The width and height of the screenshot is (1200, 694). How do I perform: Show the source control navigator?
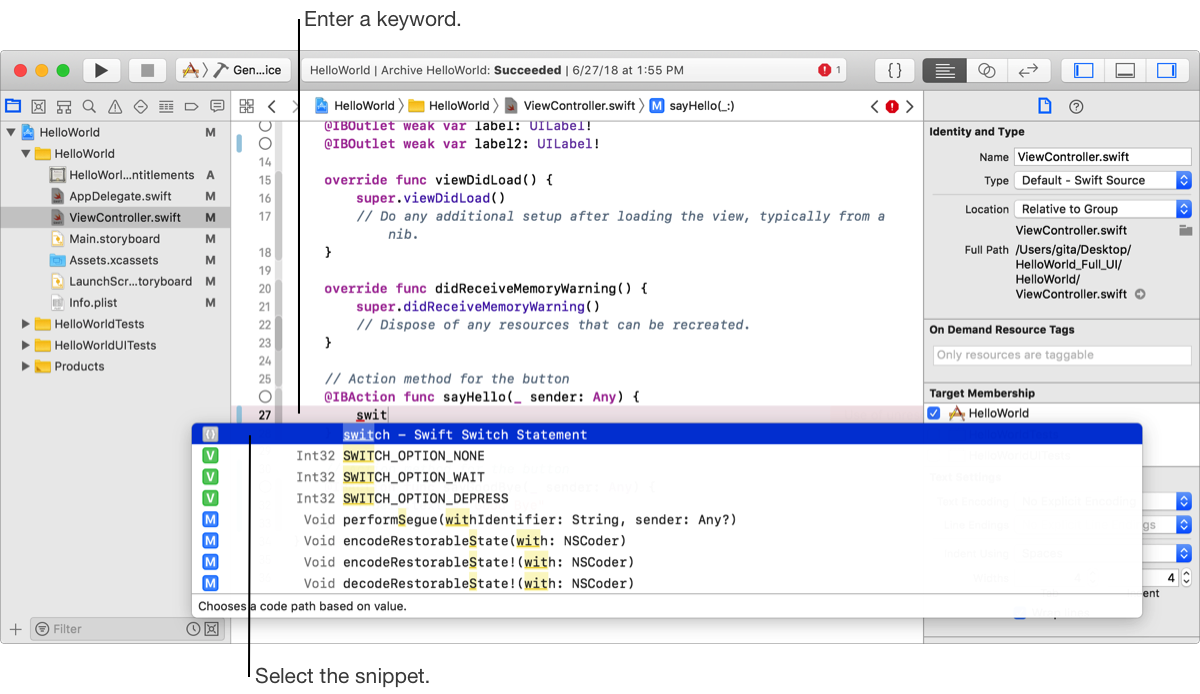point(38,106)
